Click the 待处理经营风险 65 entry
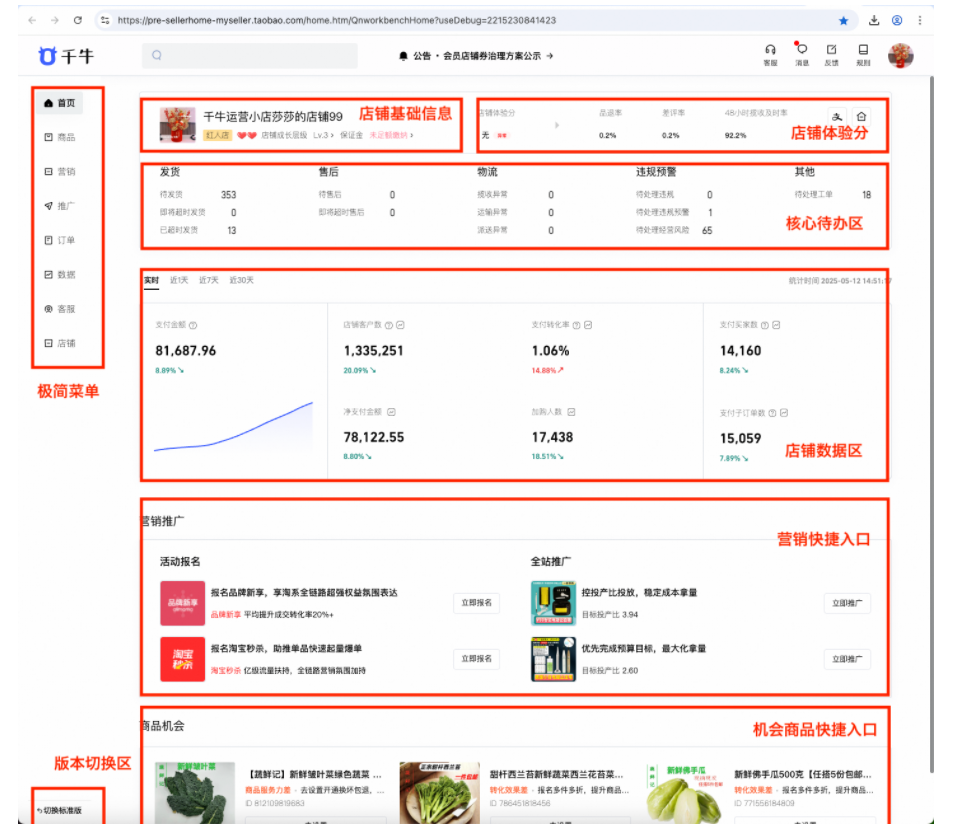 point(674,230)
